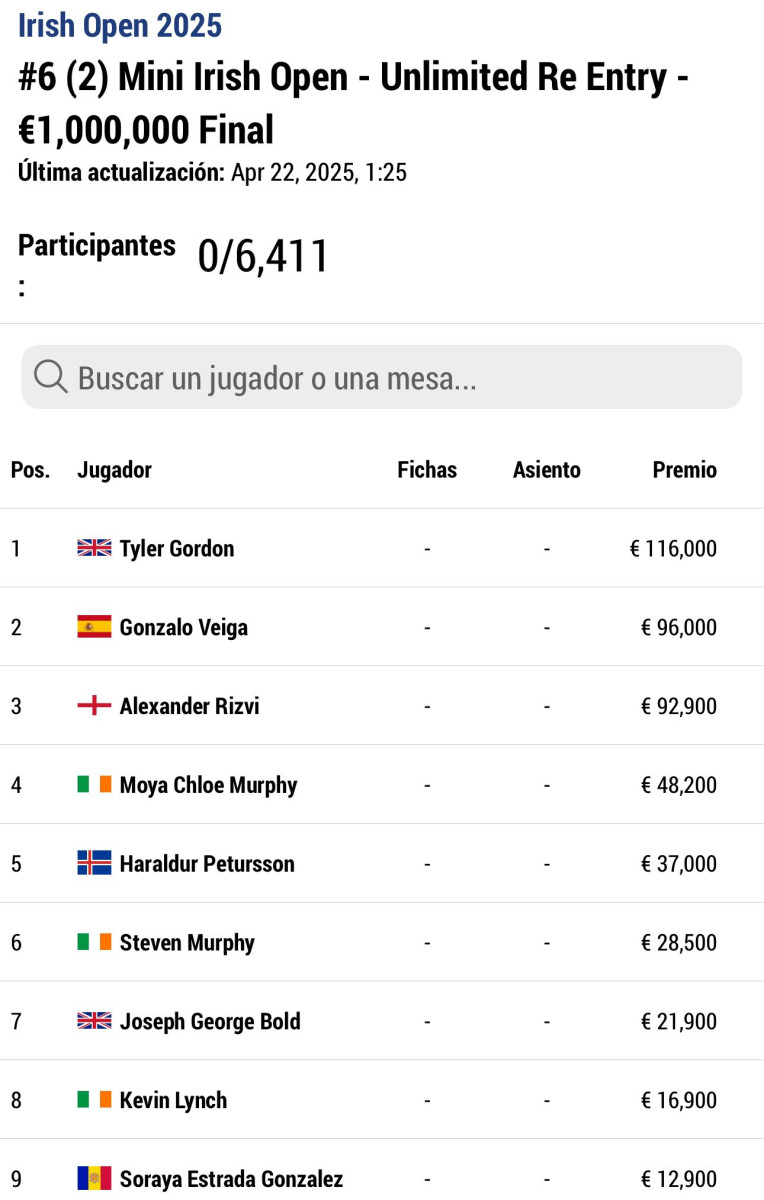Image resolution: width=764 pixels, height=1200 pixels.
Task: Click the Iceland flag beside Haraldur Petursson
Action: (x=94, y=863)
